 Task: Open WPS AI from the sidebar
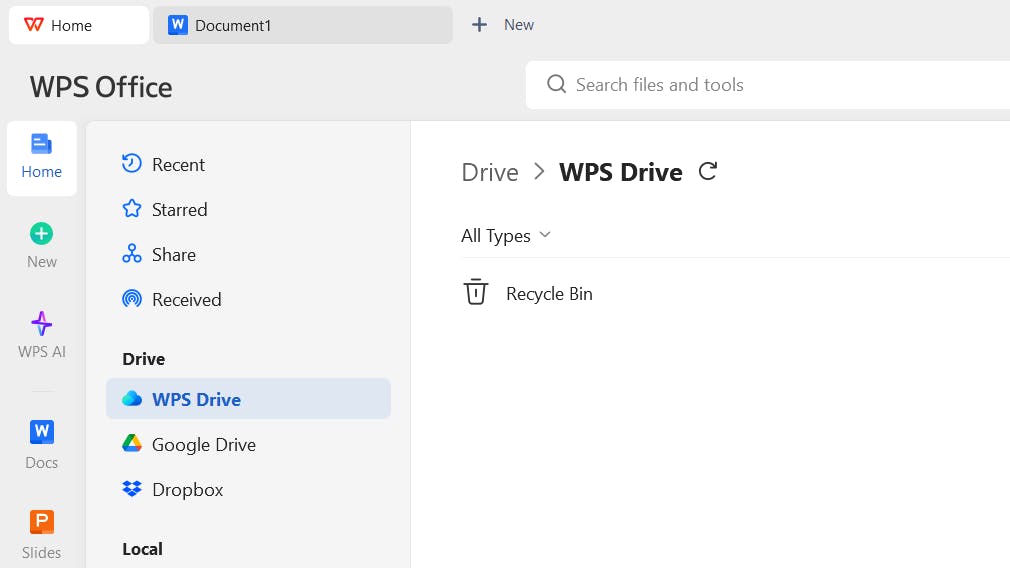click(x=42, y=335)
